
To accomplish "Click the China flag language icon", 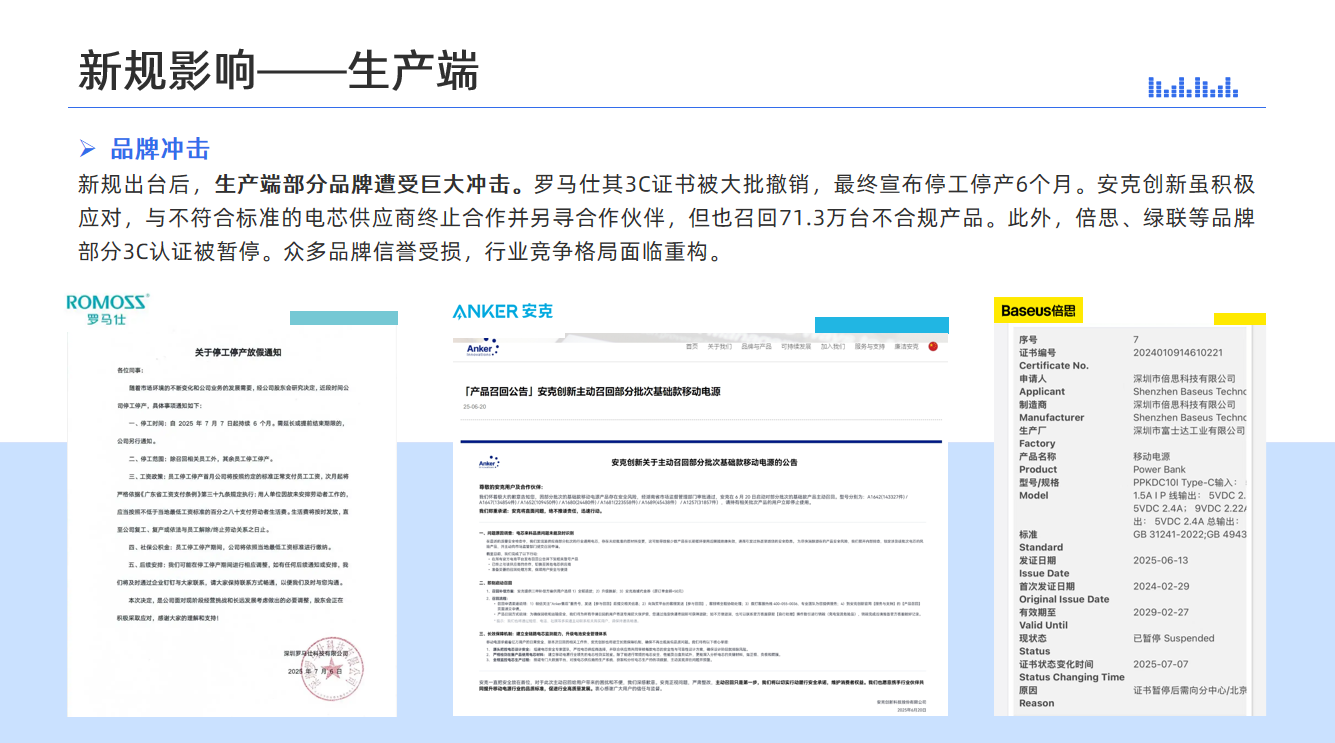I will pyautogui.click(x=934, y=346).
